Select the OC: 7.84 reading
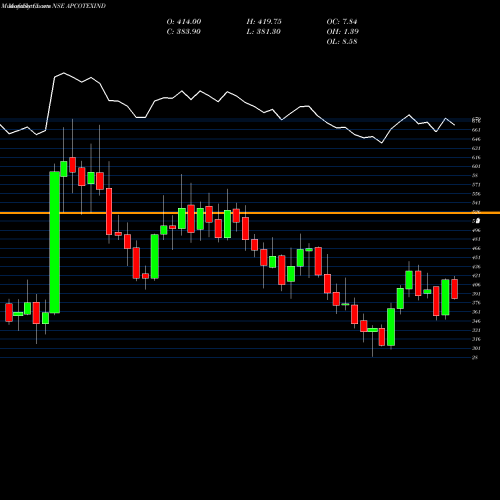This screenshot has width=500, height=500. 342,22
